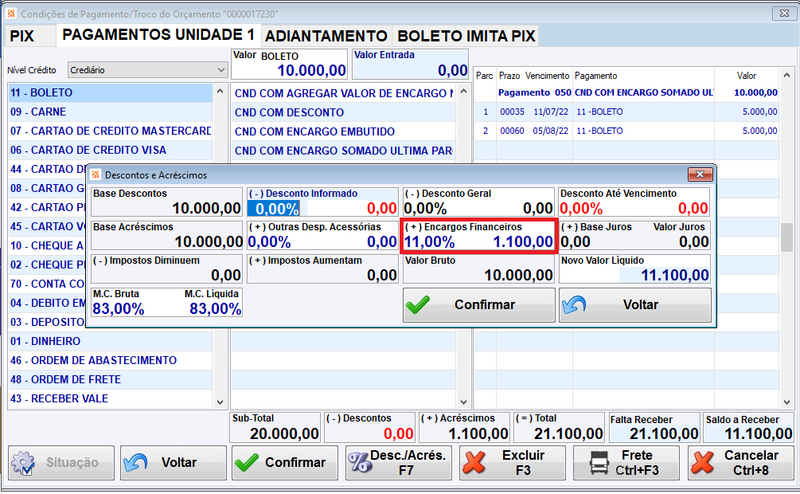Click the Base Juros field

pos(576,242)
